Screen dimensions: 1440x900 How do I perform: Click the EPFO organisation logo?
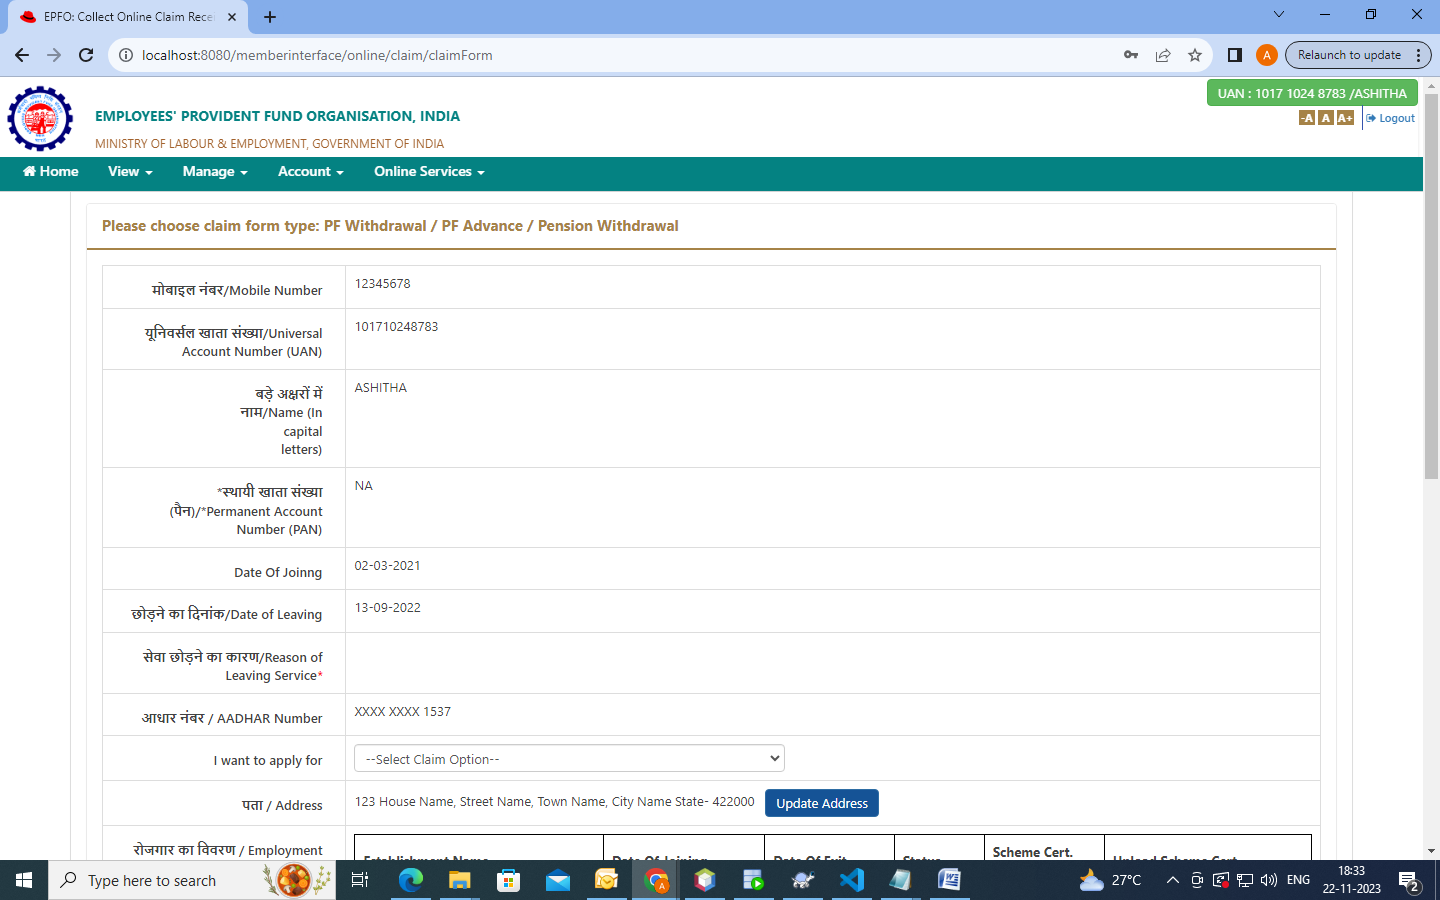click(x=40, y=118)
